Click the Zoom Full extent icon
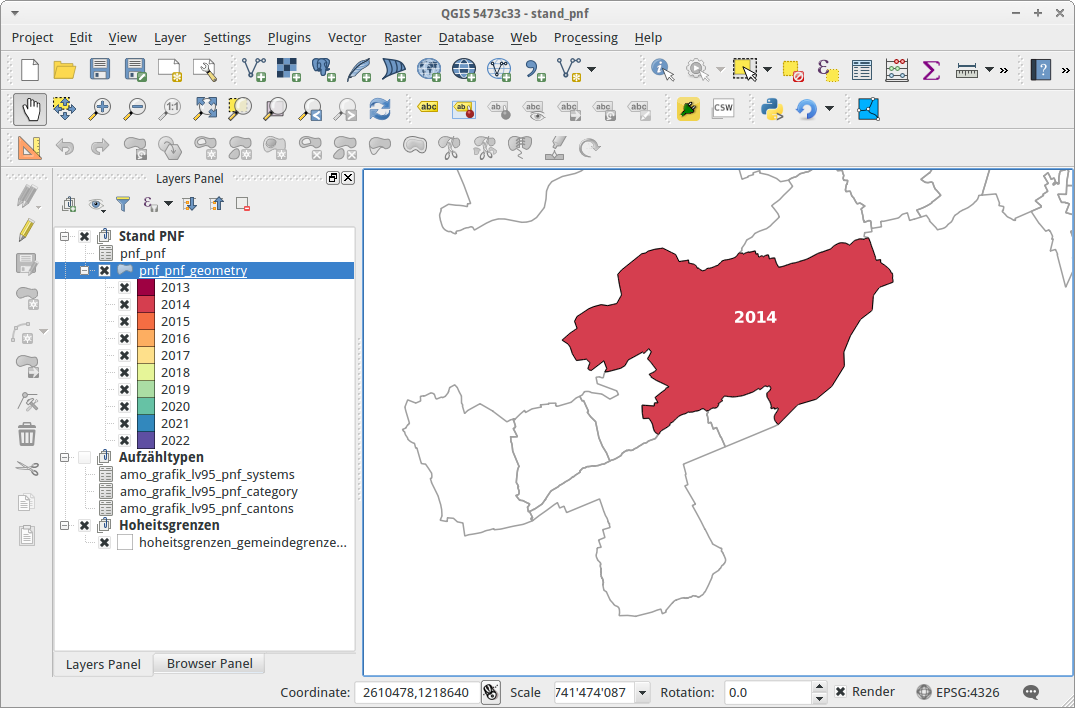The height and width of the screenshot is (708, 1075). click(206, 109)
